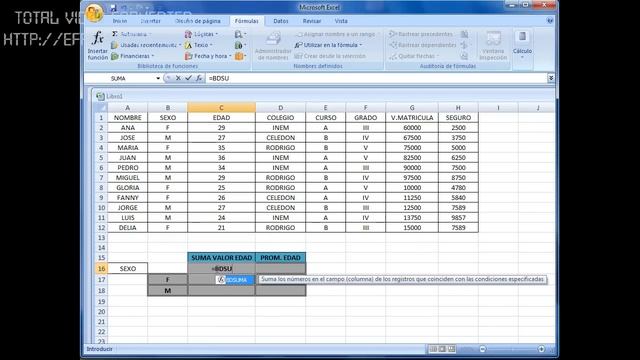Open Financieras functions list
640x360 pixels.
133,56
